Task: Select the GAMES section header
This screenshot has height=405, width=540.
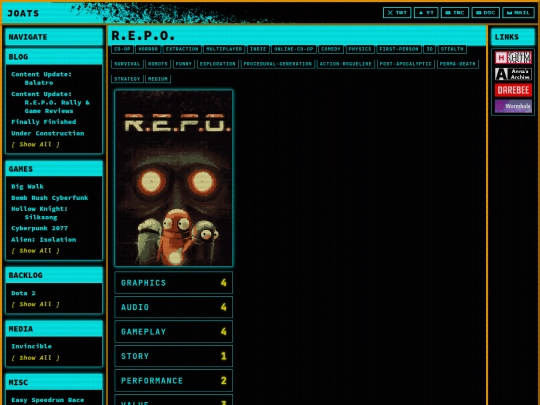Action: [54, 169]
